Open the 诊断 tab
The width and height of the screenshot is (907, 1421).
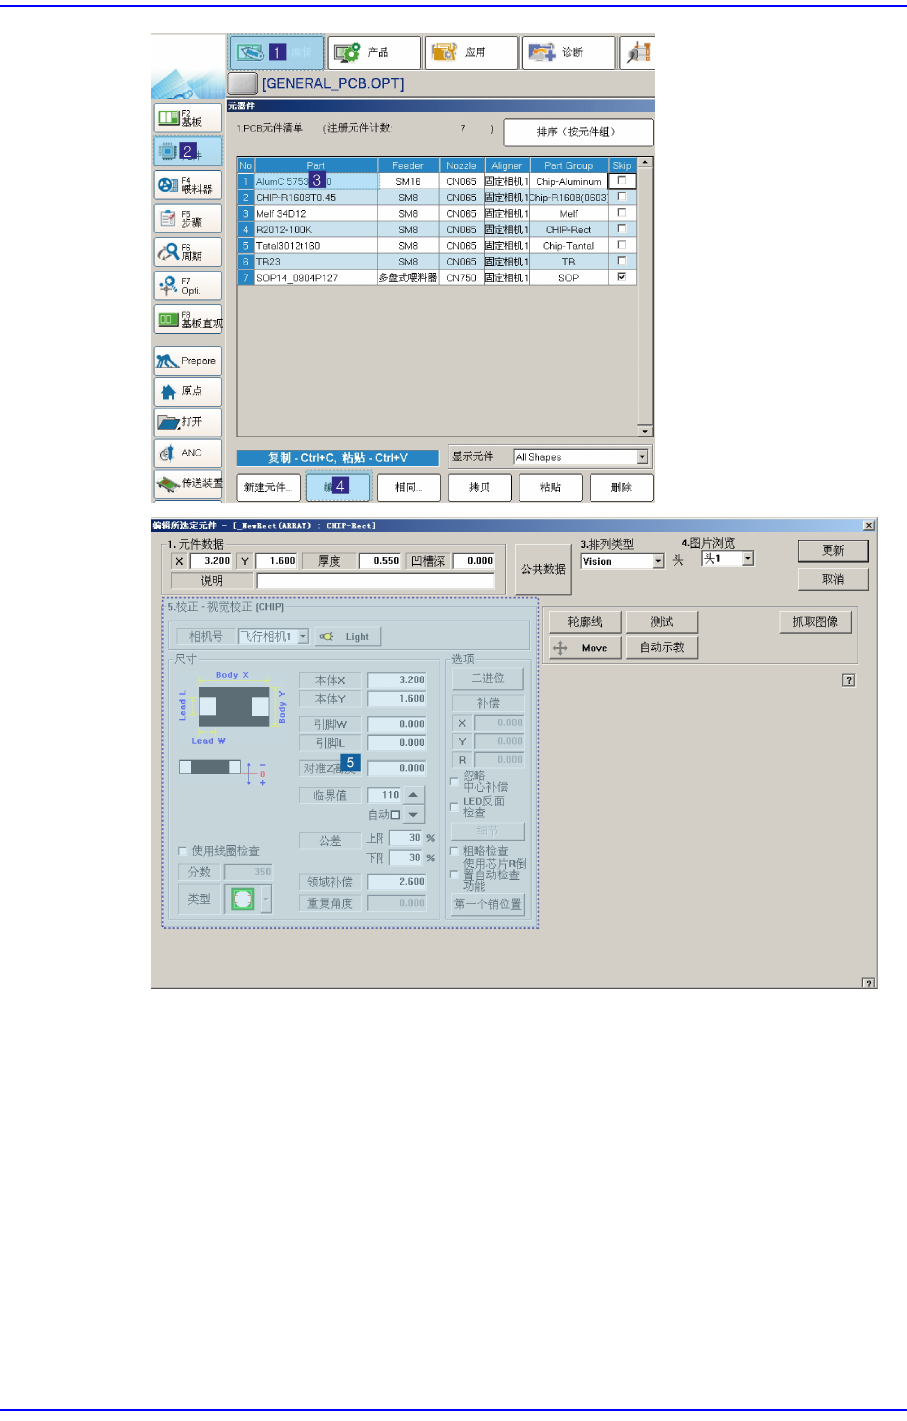568,52
